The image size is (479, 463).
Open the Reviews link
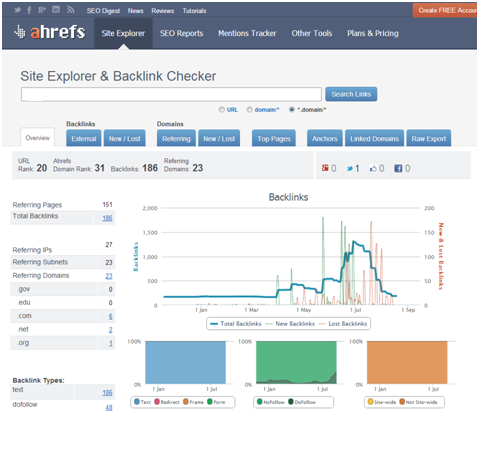[x=163, y=11]
